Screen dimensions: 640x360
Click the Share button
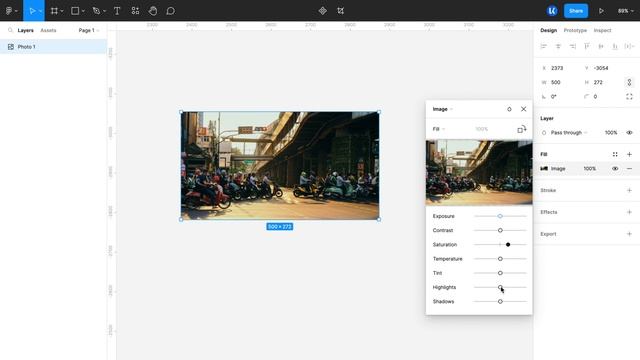pos(576,11)
